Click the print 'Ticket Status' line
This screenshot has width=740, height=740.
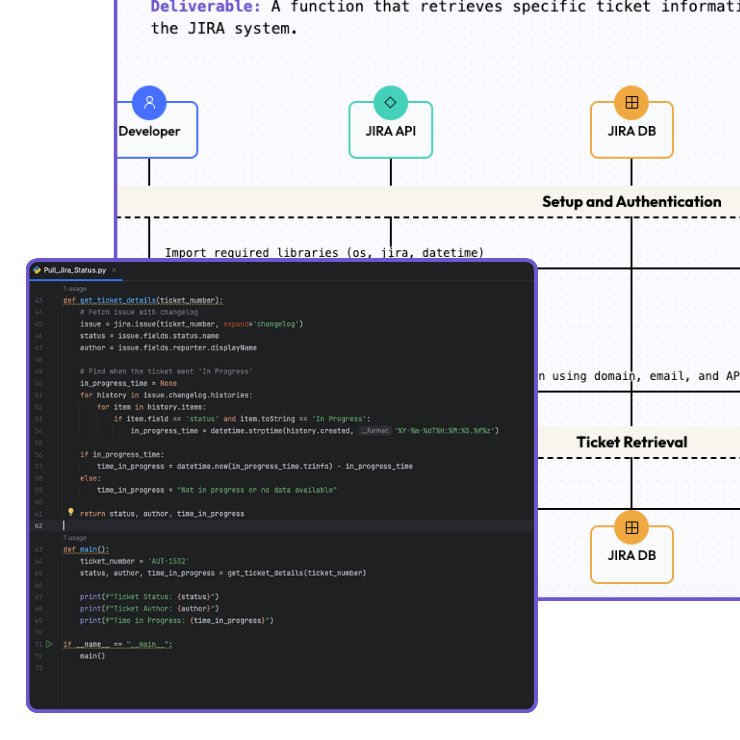(x=149, y=597)
